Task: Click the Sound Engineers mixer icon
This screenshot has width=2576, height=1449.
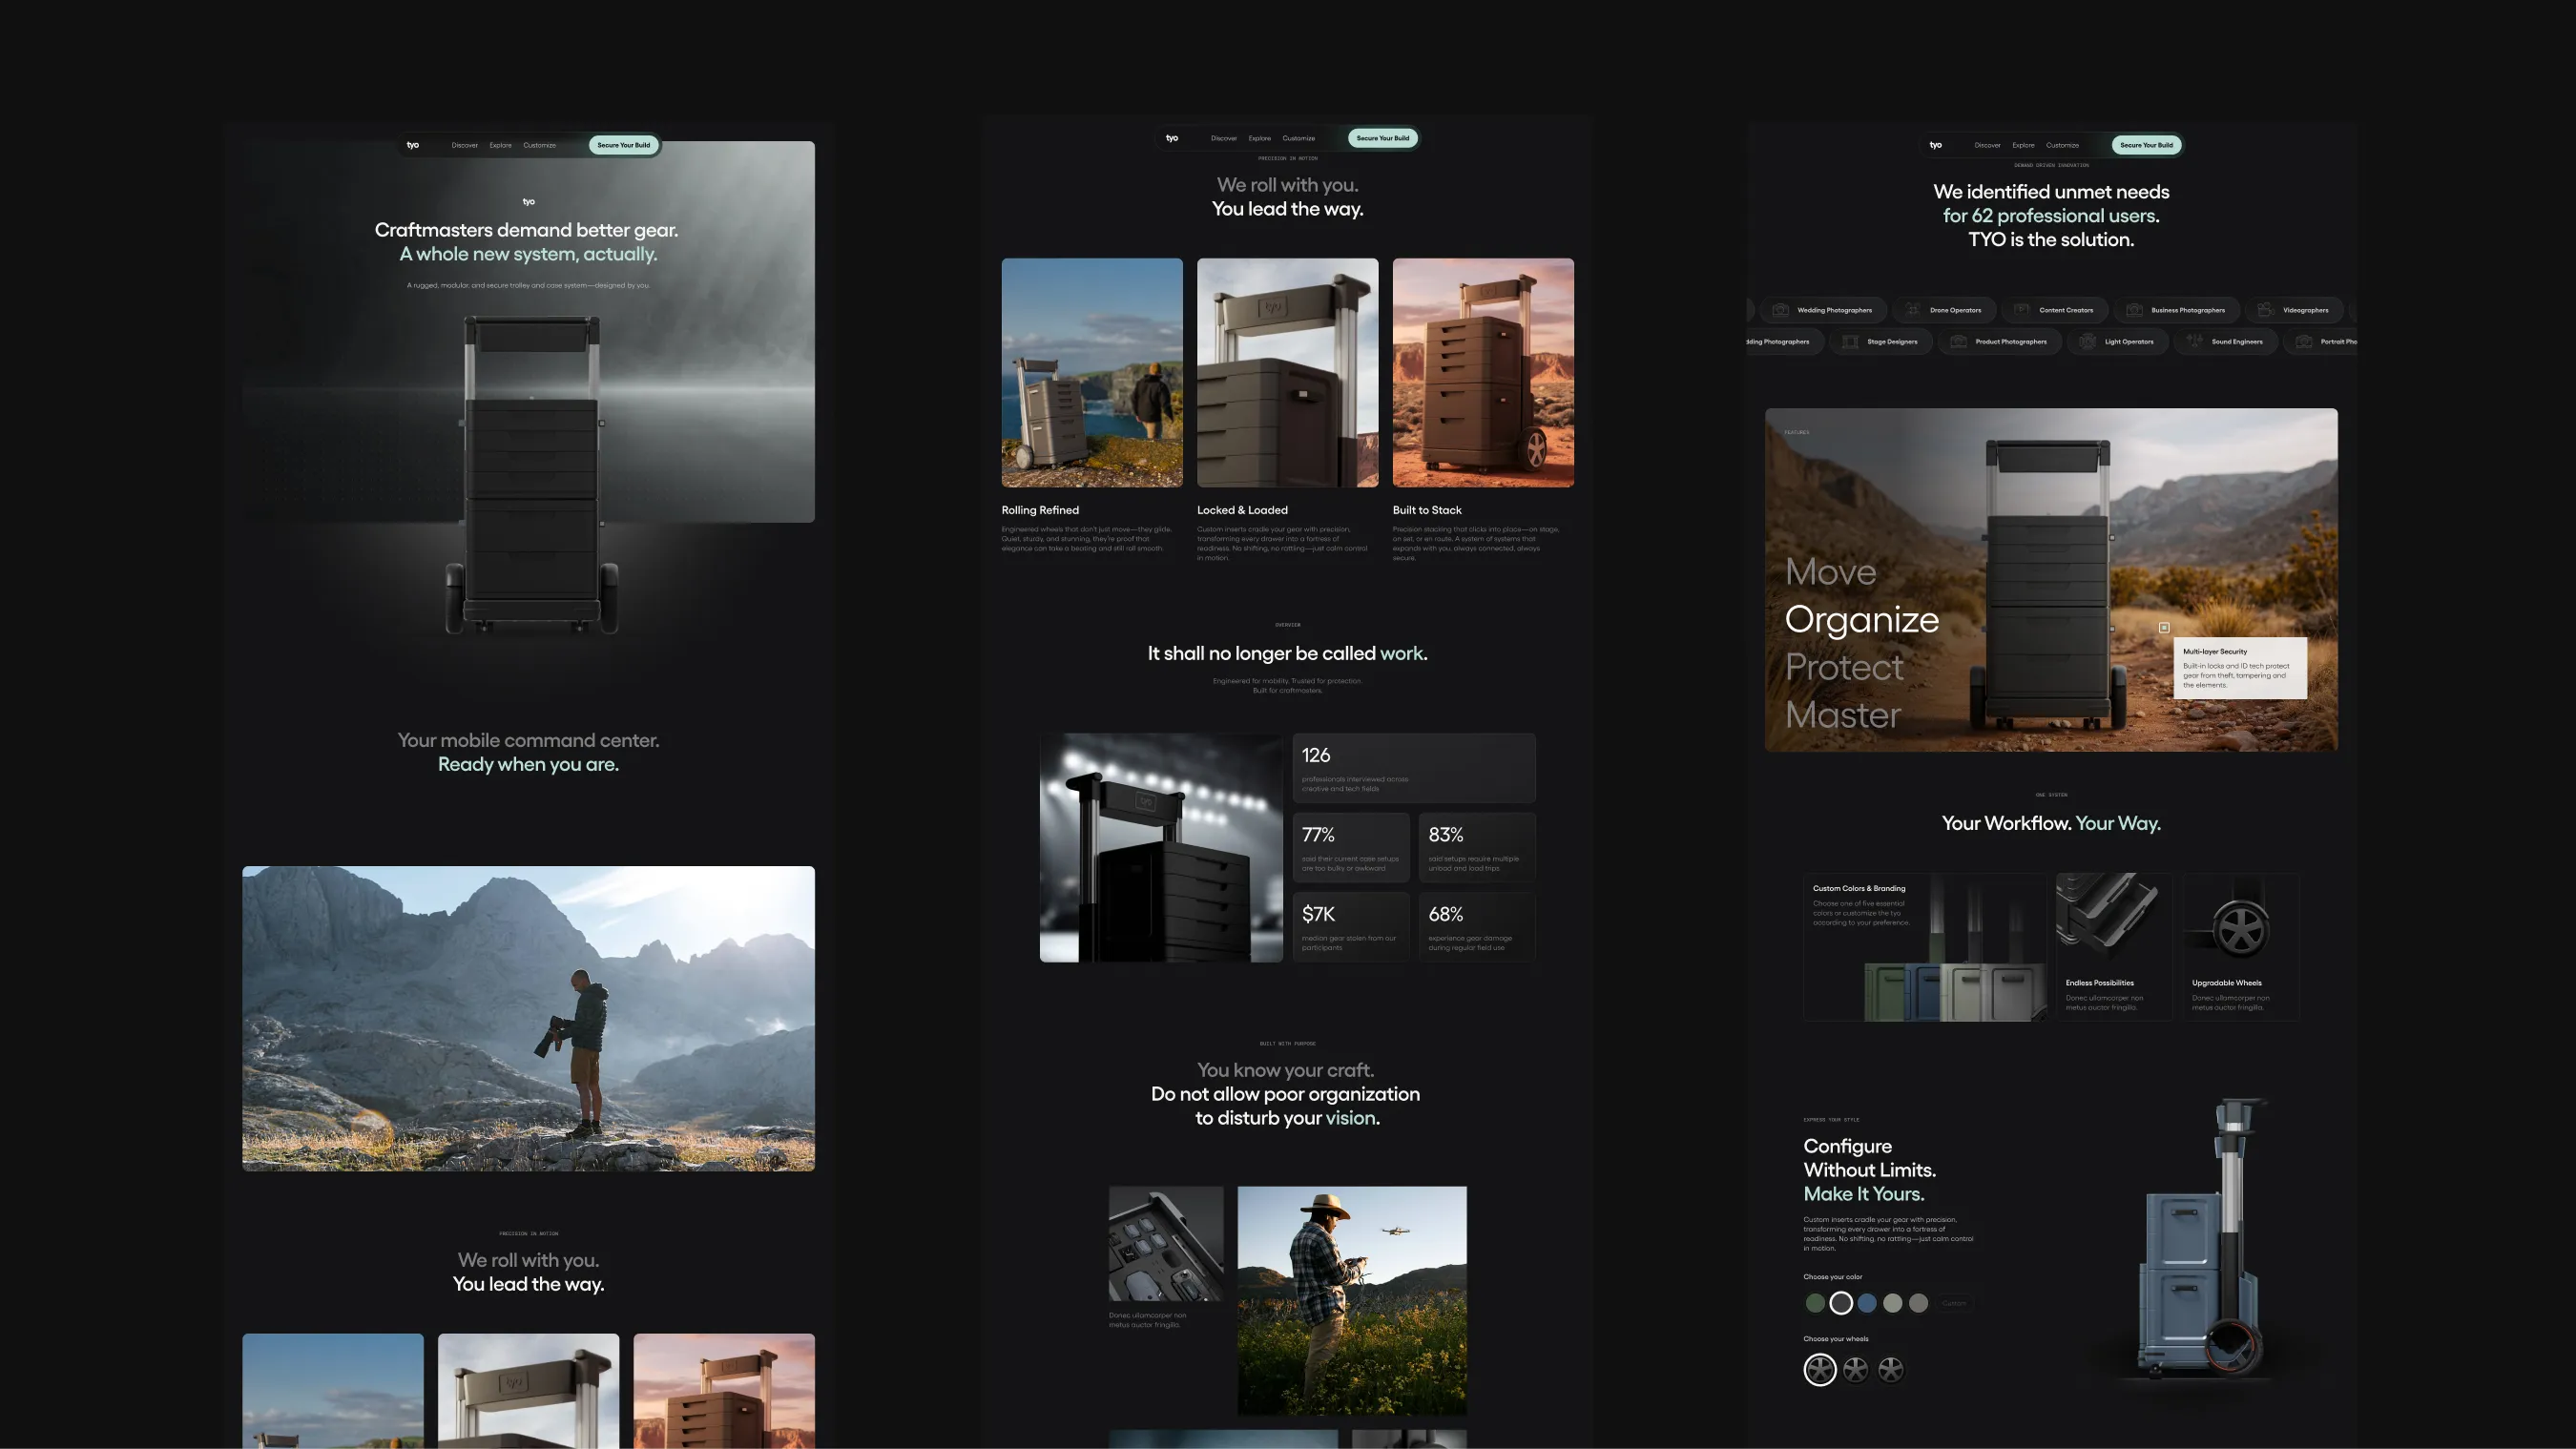Action: 2195,341
